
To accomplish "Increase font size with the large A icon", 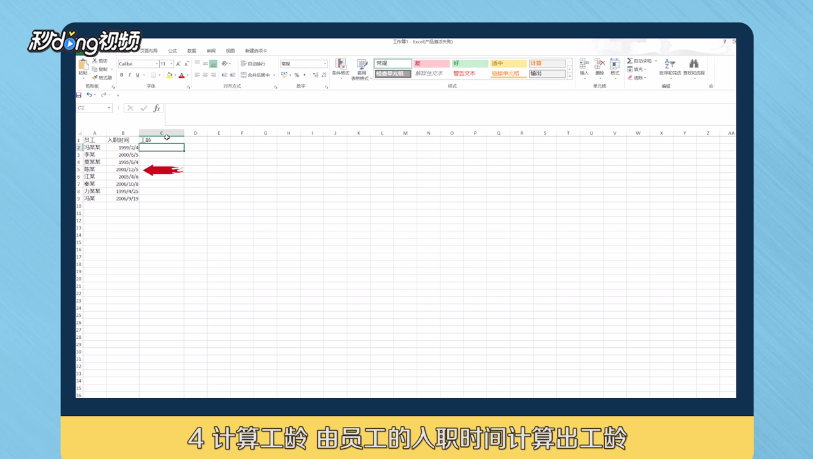I will [x=178, y=63].
